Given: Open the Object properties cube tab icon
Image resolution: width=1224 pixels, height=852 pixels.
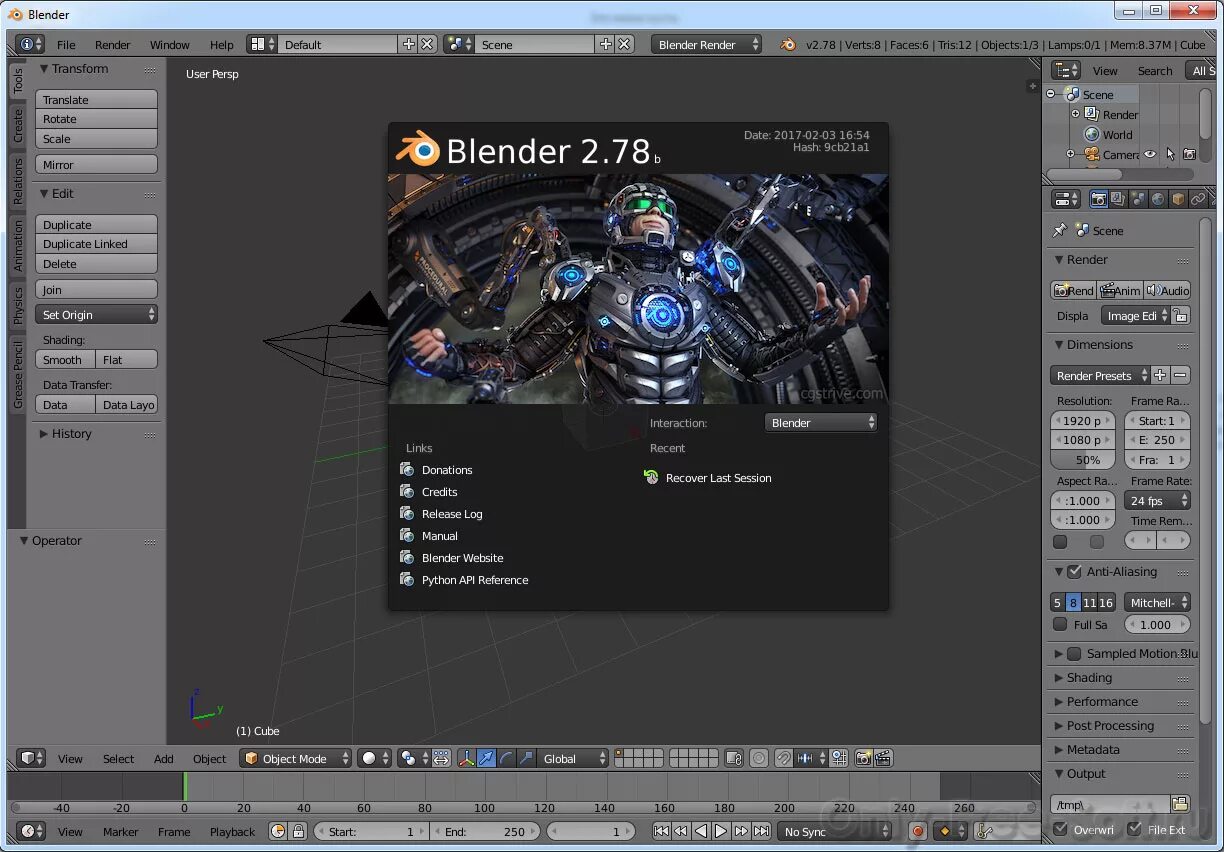Looking at the screenshot, I should click(x=1177, y=199).
